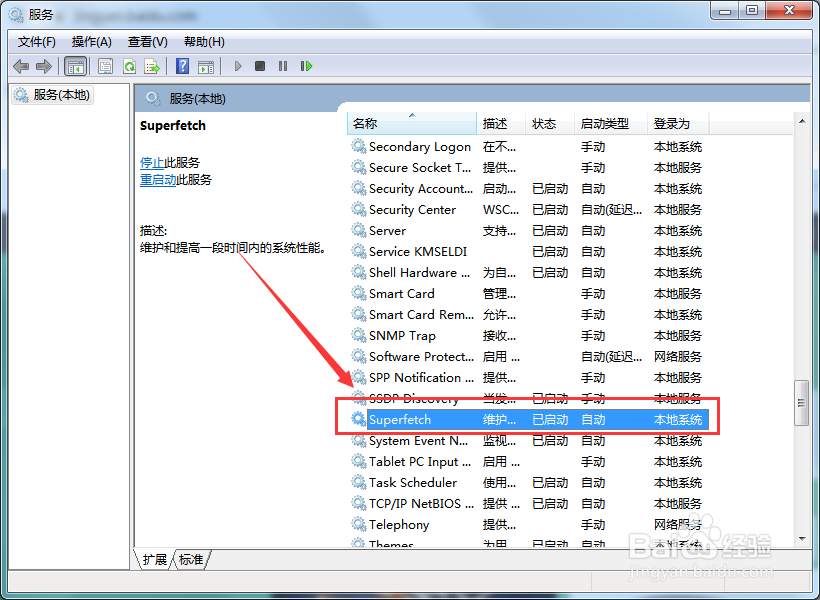This screenshot has height=600, width=820.
Task: Click the Forward navigation arrow
Action: pos(44,66)
